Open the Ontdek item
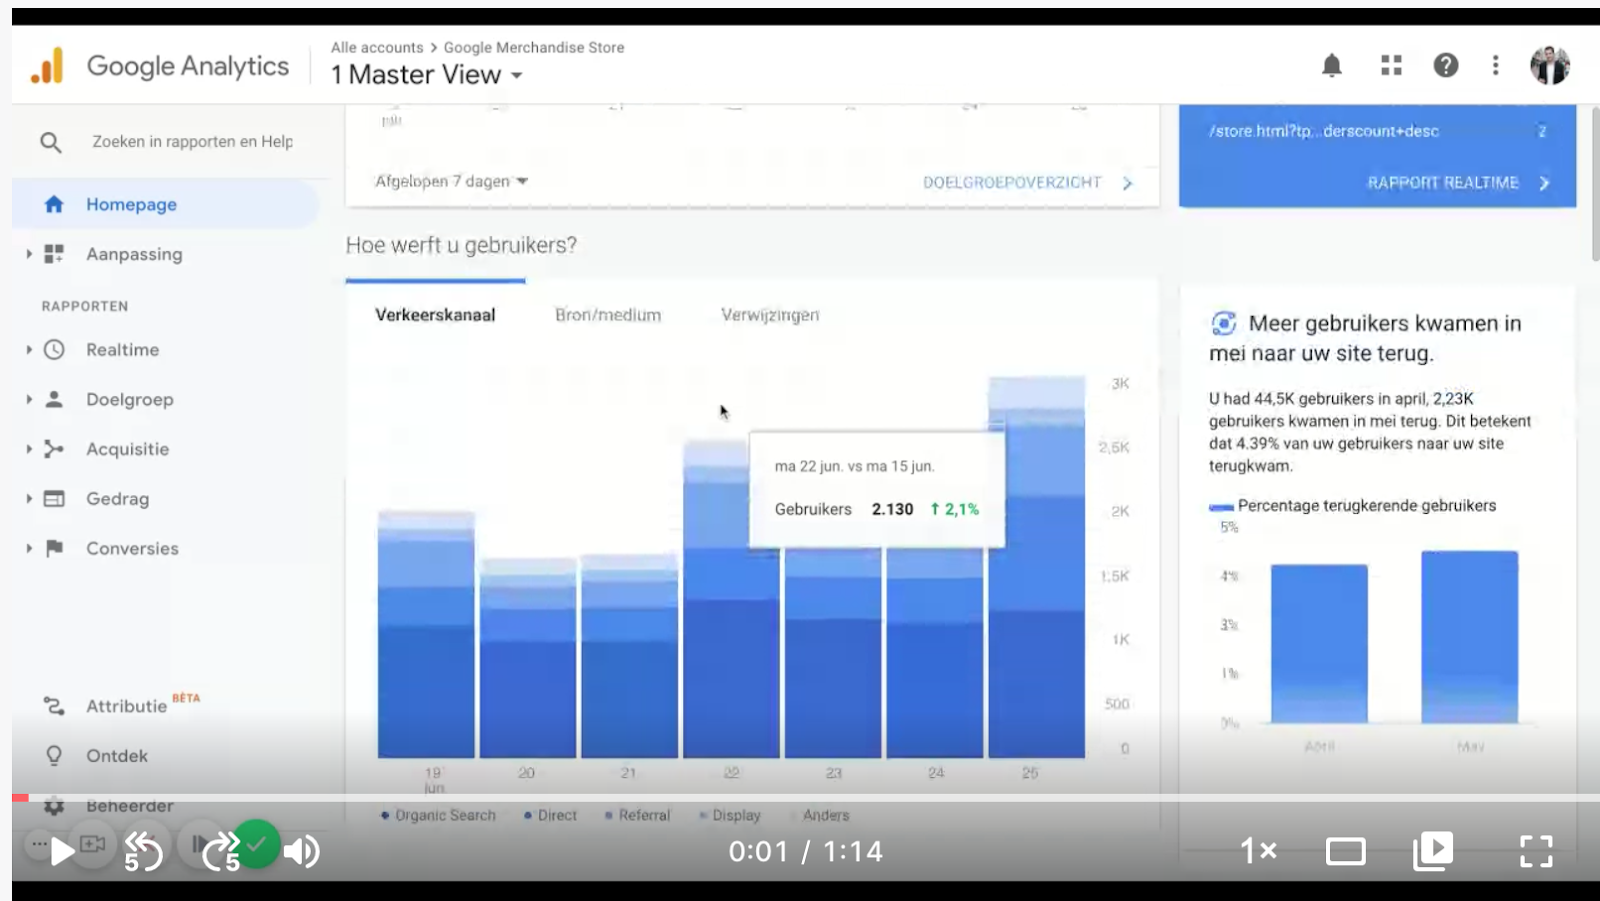Screen dimensions: 1600x901 pyautogui.click(x=117, y=756)
